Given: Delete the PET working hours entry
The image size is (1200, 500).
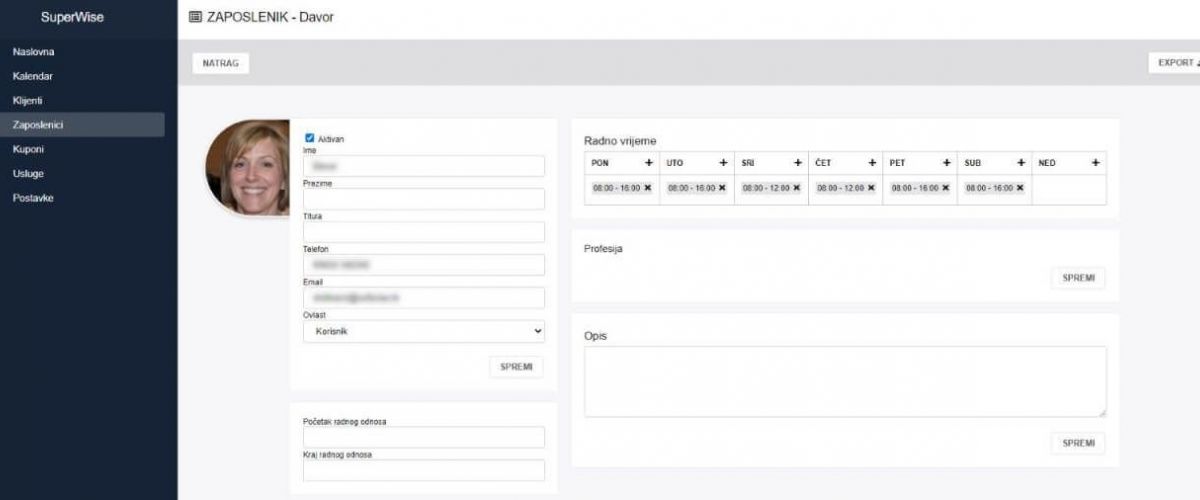Looking at the screenshot, I should click(946, 188).
